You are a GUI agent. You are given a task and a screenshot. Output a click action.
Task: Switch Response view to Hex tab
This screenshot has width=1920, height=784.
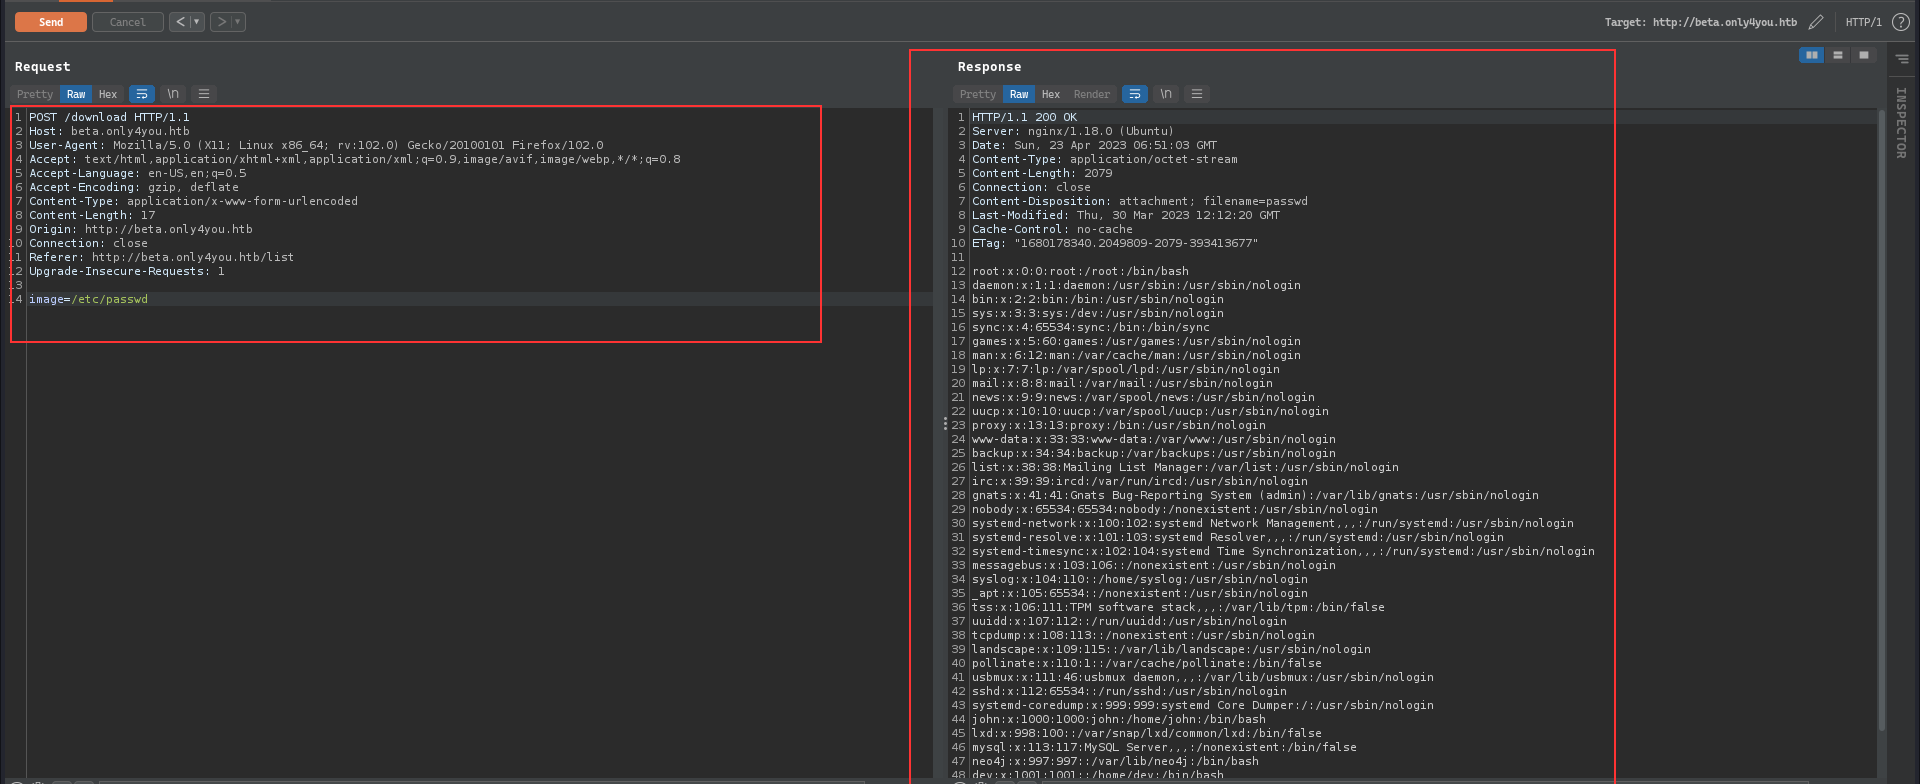tap(1051, 94)
